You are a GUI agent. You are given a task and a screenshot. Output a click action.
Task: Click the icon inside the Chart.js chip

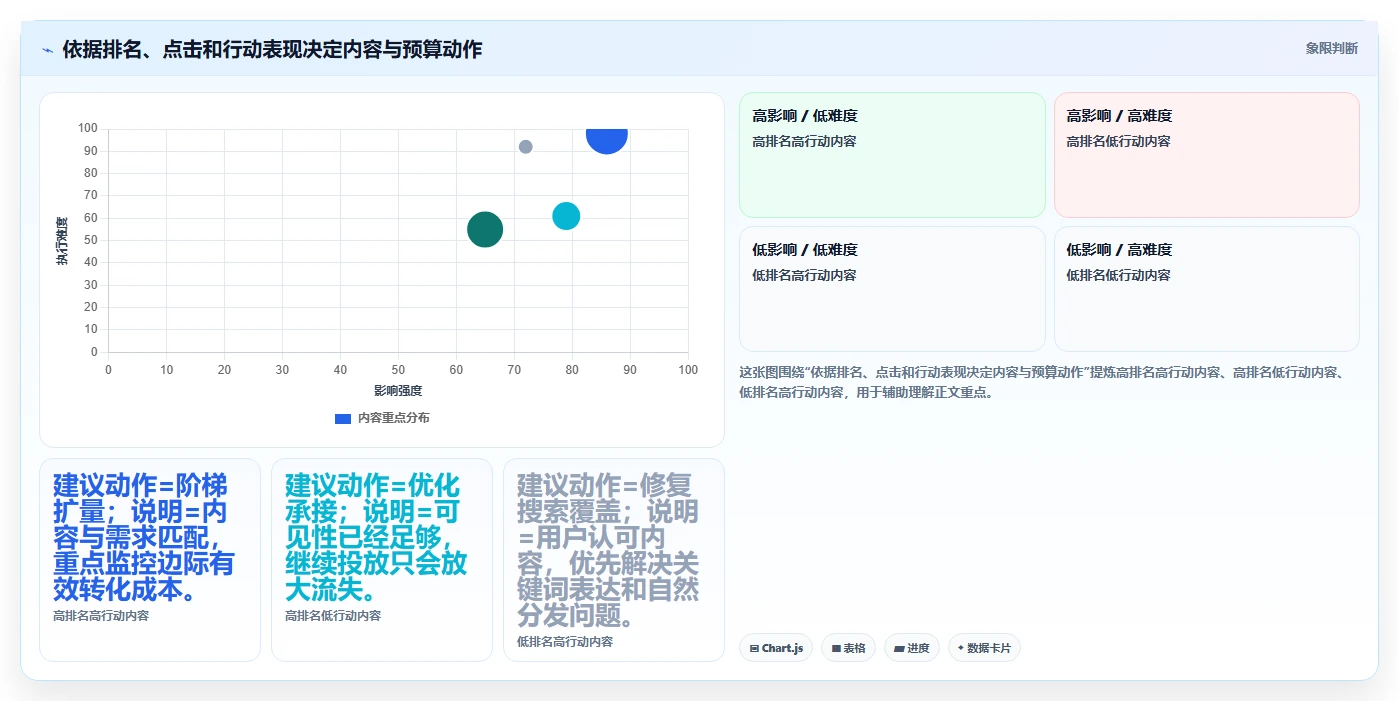tap(754, 649)
